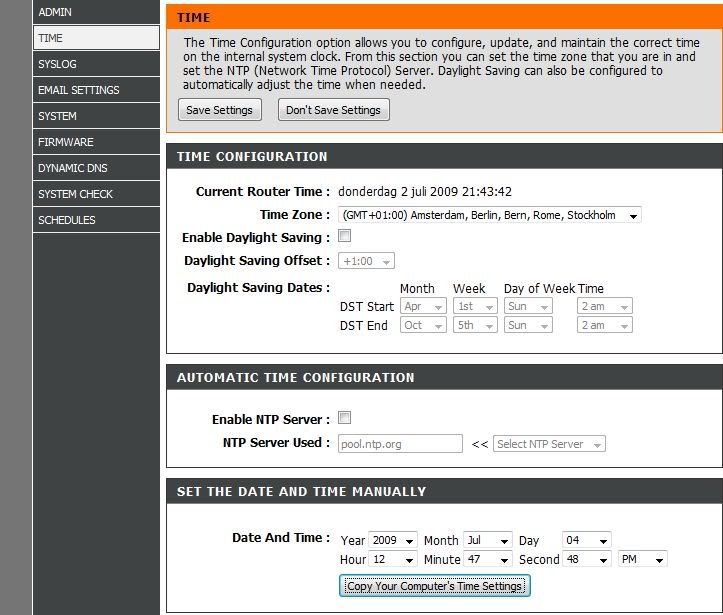723x615 pixels.
Task: Click SET THE DATE AND TIME MANUALLY header
Action: 302,491
